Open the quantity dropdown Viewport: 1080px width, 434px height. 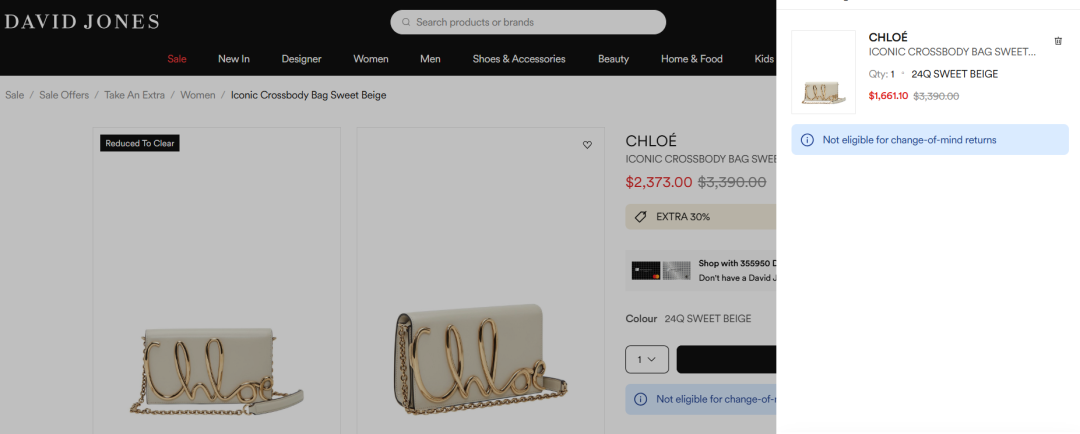click(646, 359)
